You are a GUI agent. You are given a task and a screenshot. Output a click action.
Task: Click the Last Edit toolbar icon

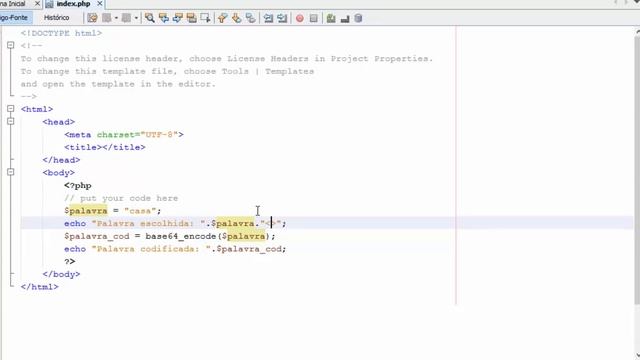[x=93, y=18]
